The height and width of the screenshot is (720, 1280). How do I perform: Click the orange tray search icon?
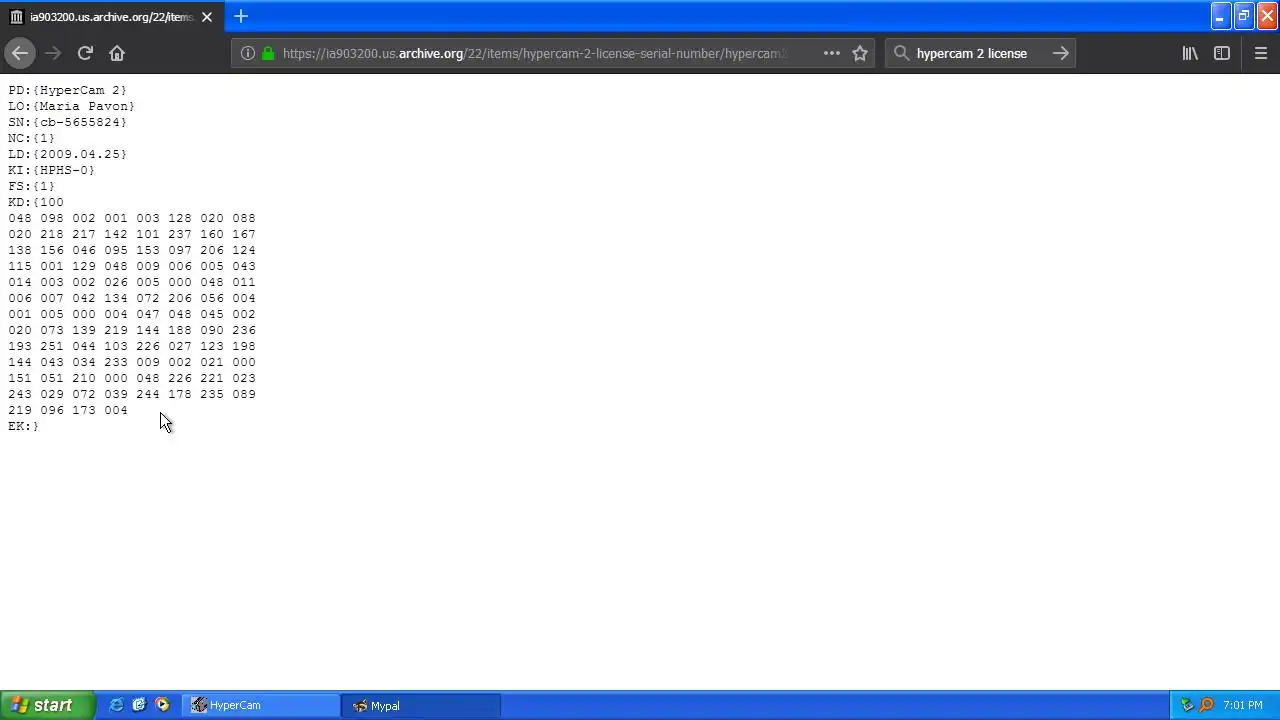pos(1206,705)
